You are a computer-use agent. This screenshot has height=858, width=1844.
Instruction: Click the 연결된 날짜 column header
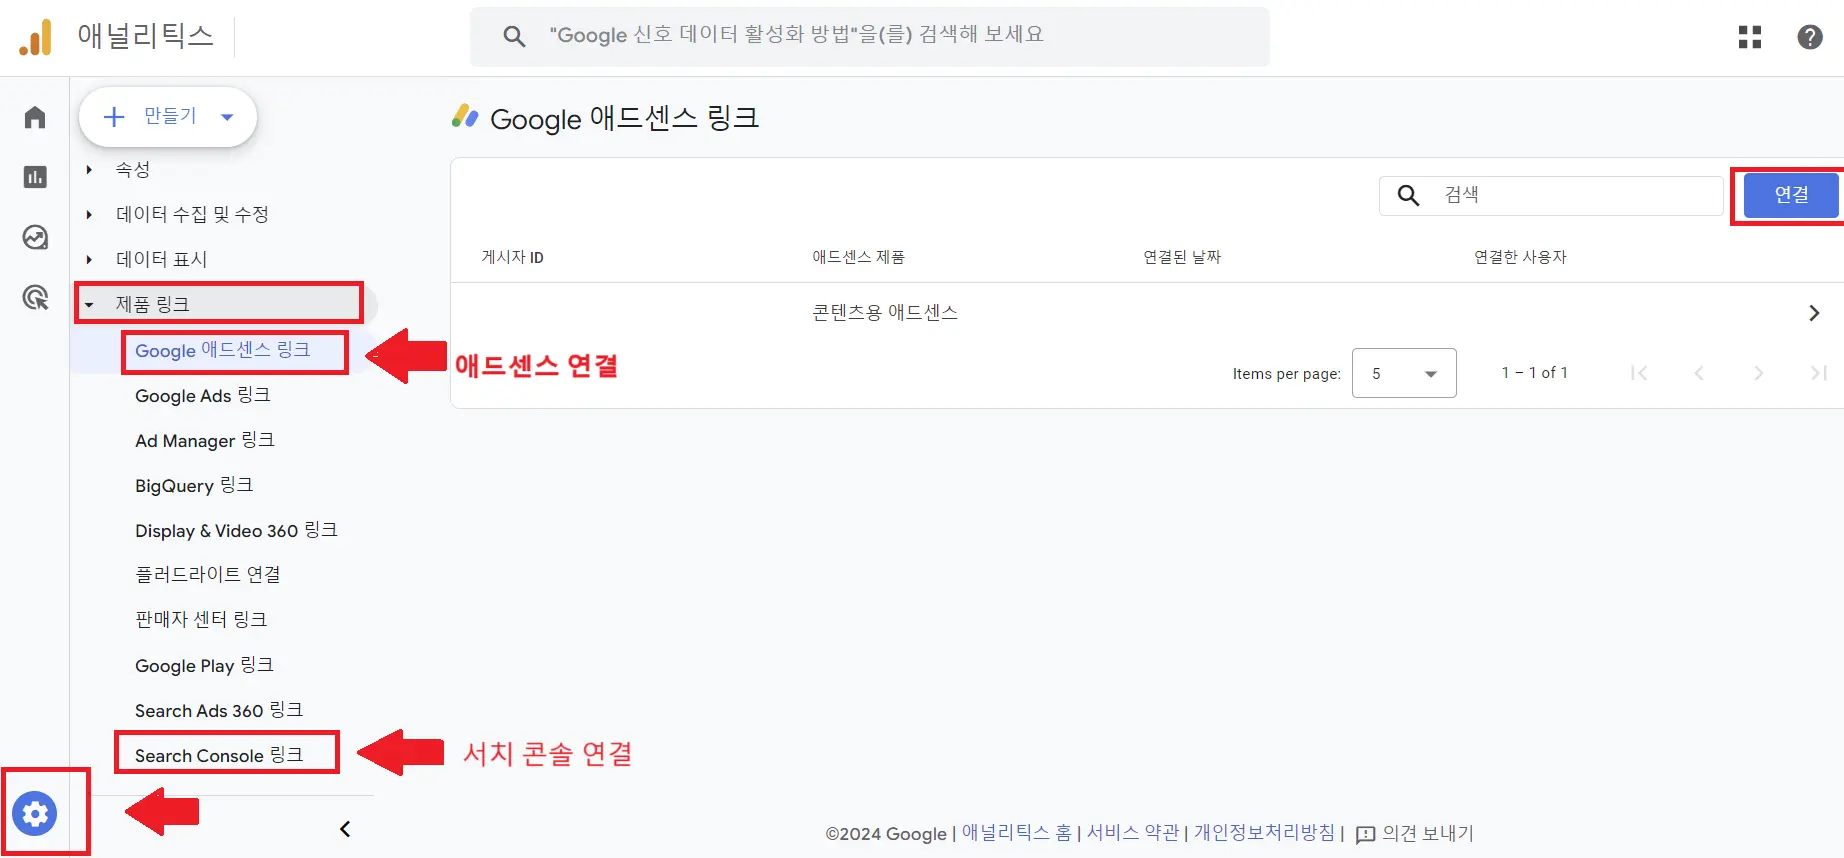(x=1182, y=257)
